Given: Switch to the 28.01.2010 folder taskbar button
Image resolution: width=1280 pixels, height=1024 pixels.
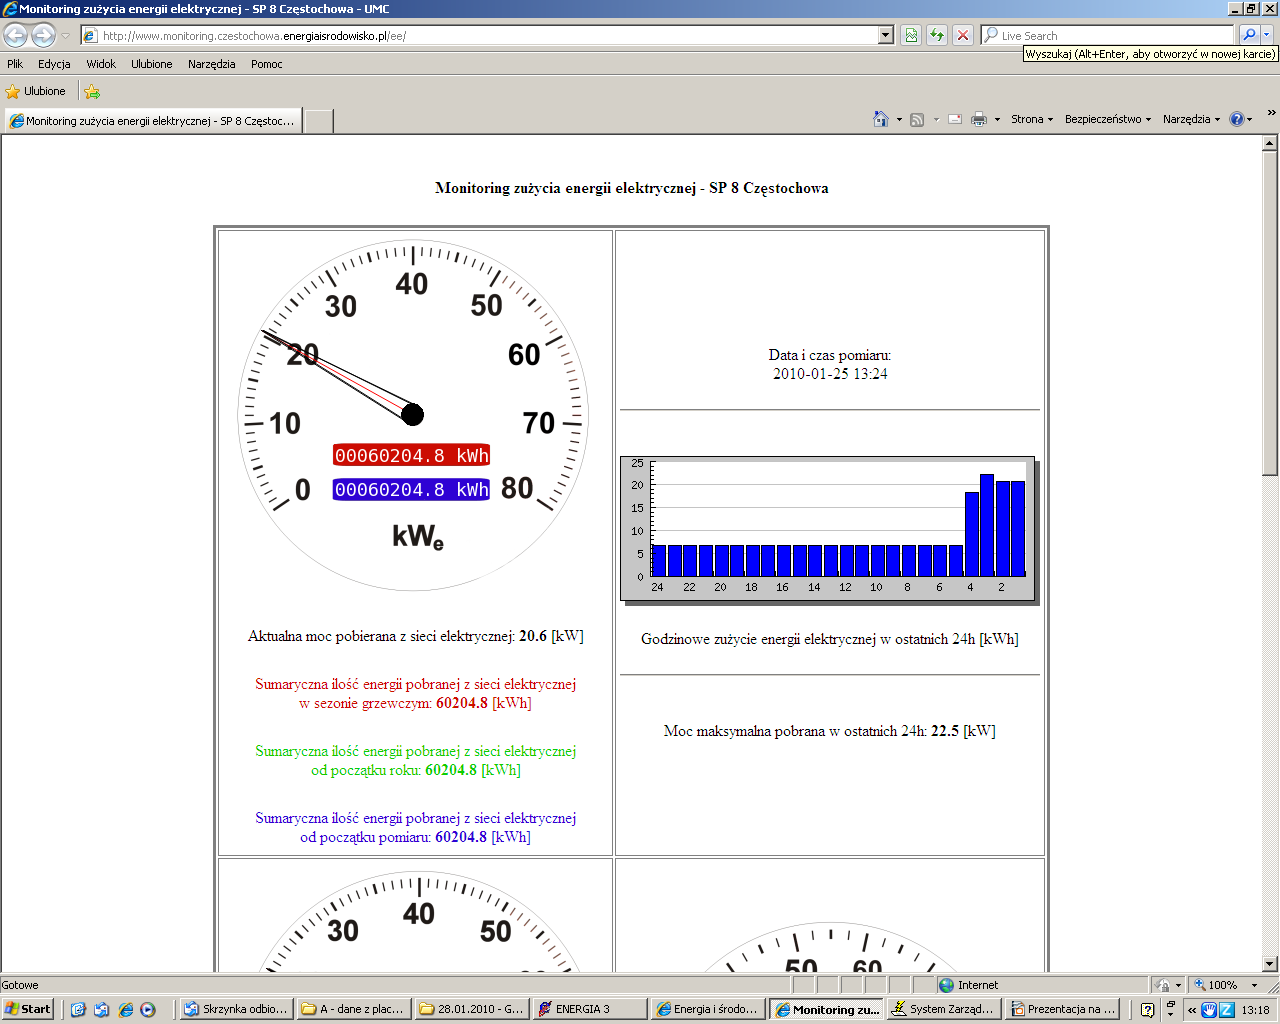Looking at the screenshot, I should pos(472,1009).
